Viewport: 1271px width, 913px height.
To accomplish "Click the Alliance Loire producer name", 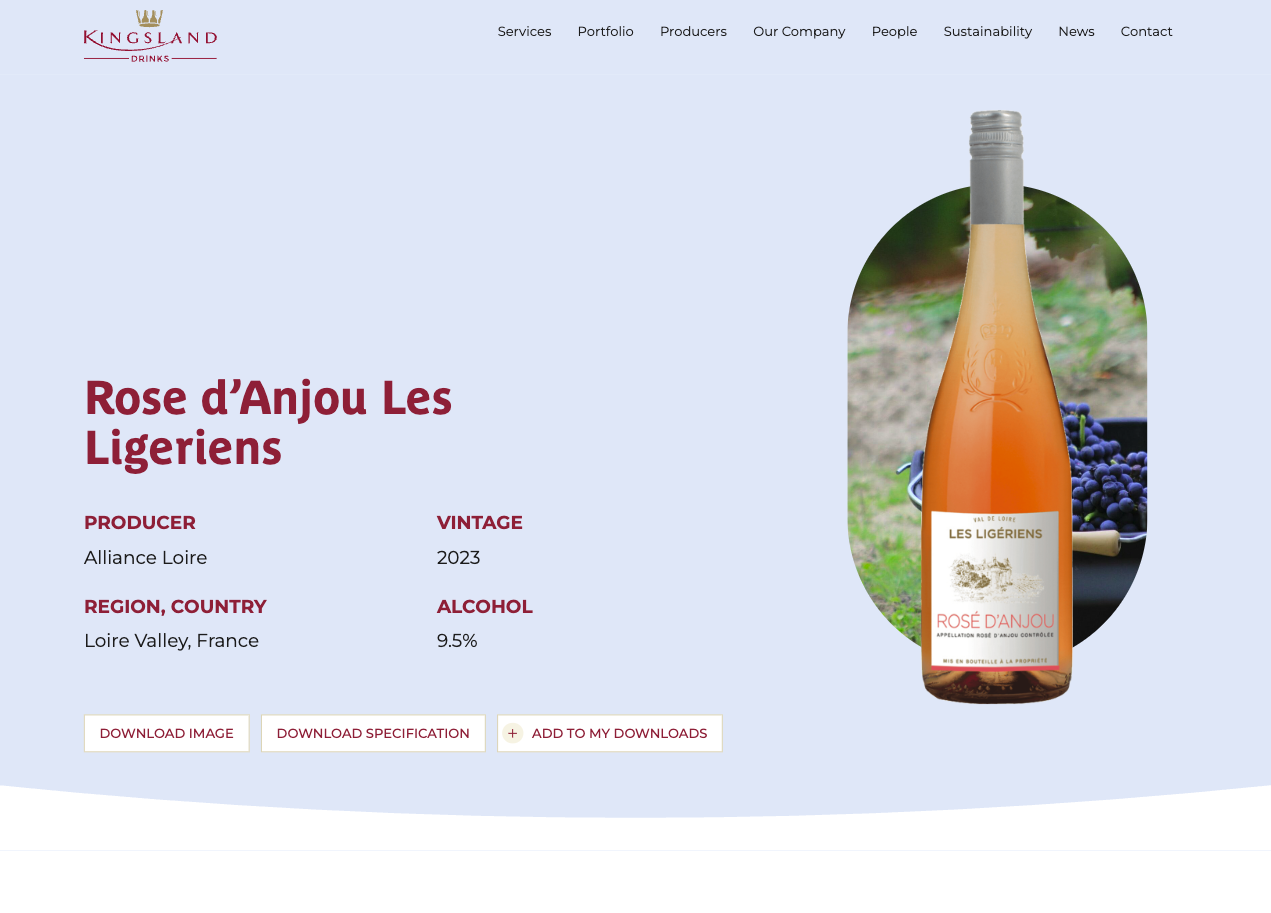I will 145,557.
